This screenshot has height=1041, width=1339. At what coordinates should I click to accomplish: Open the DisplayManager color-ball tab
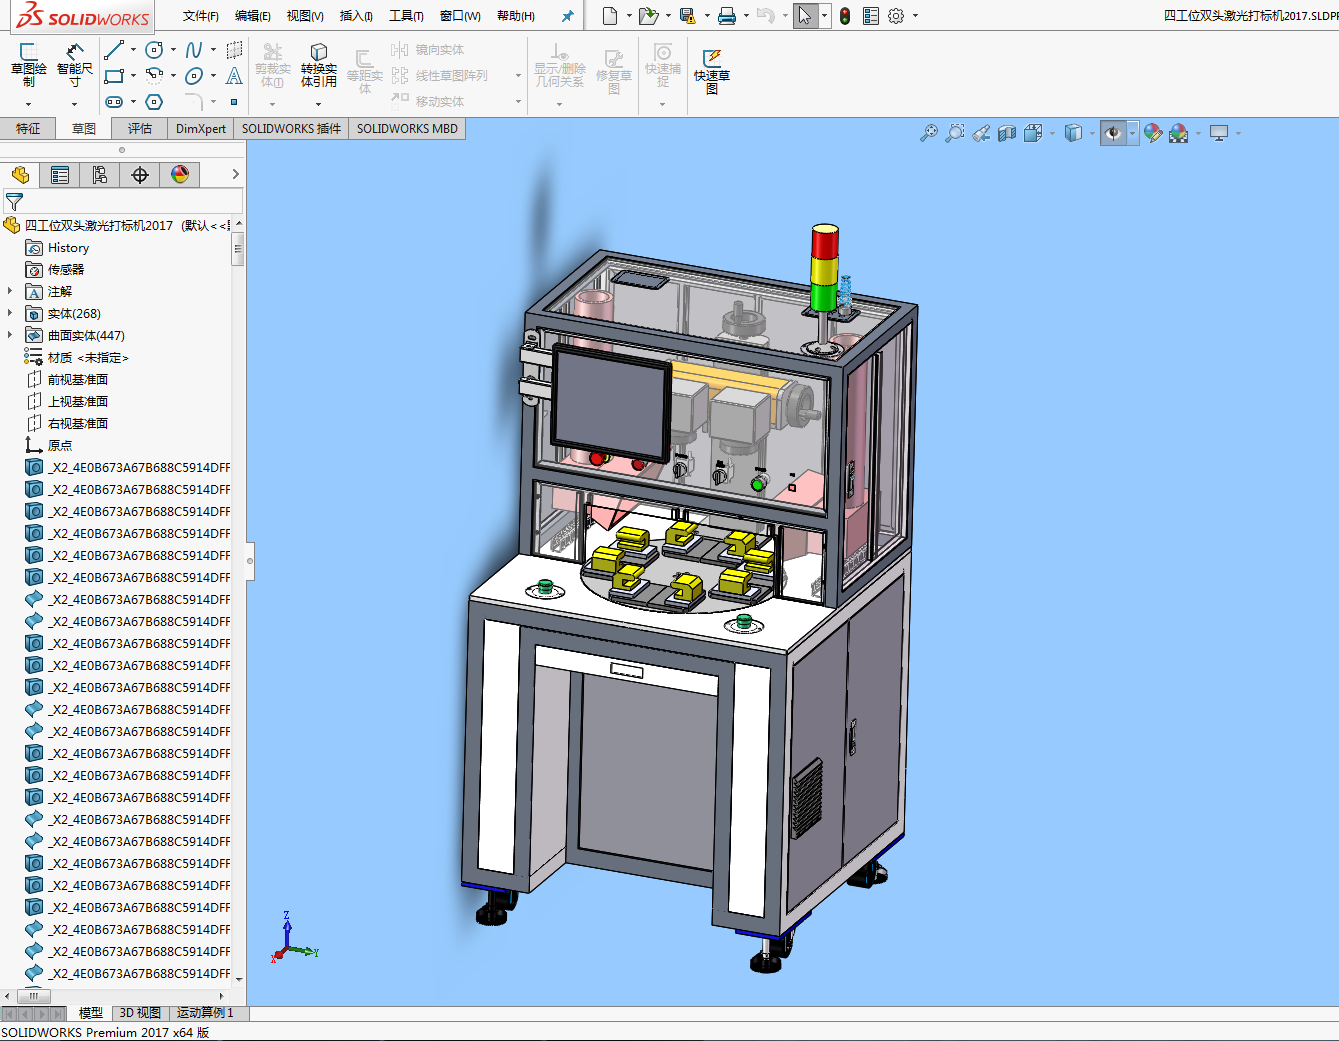[x=180, y=175]
